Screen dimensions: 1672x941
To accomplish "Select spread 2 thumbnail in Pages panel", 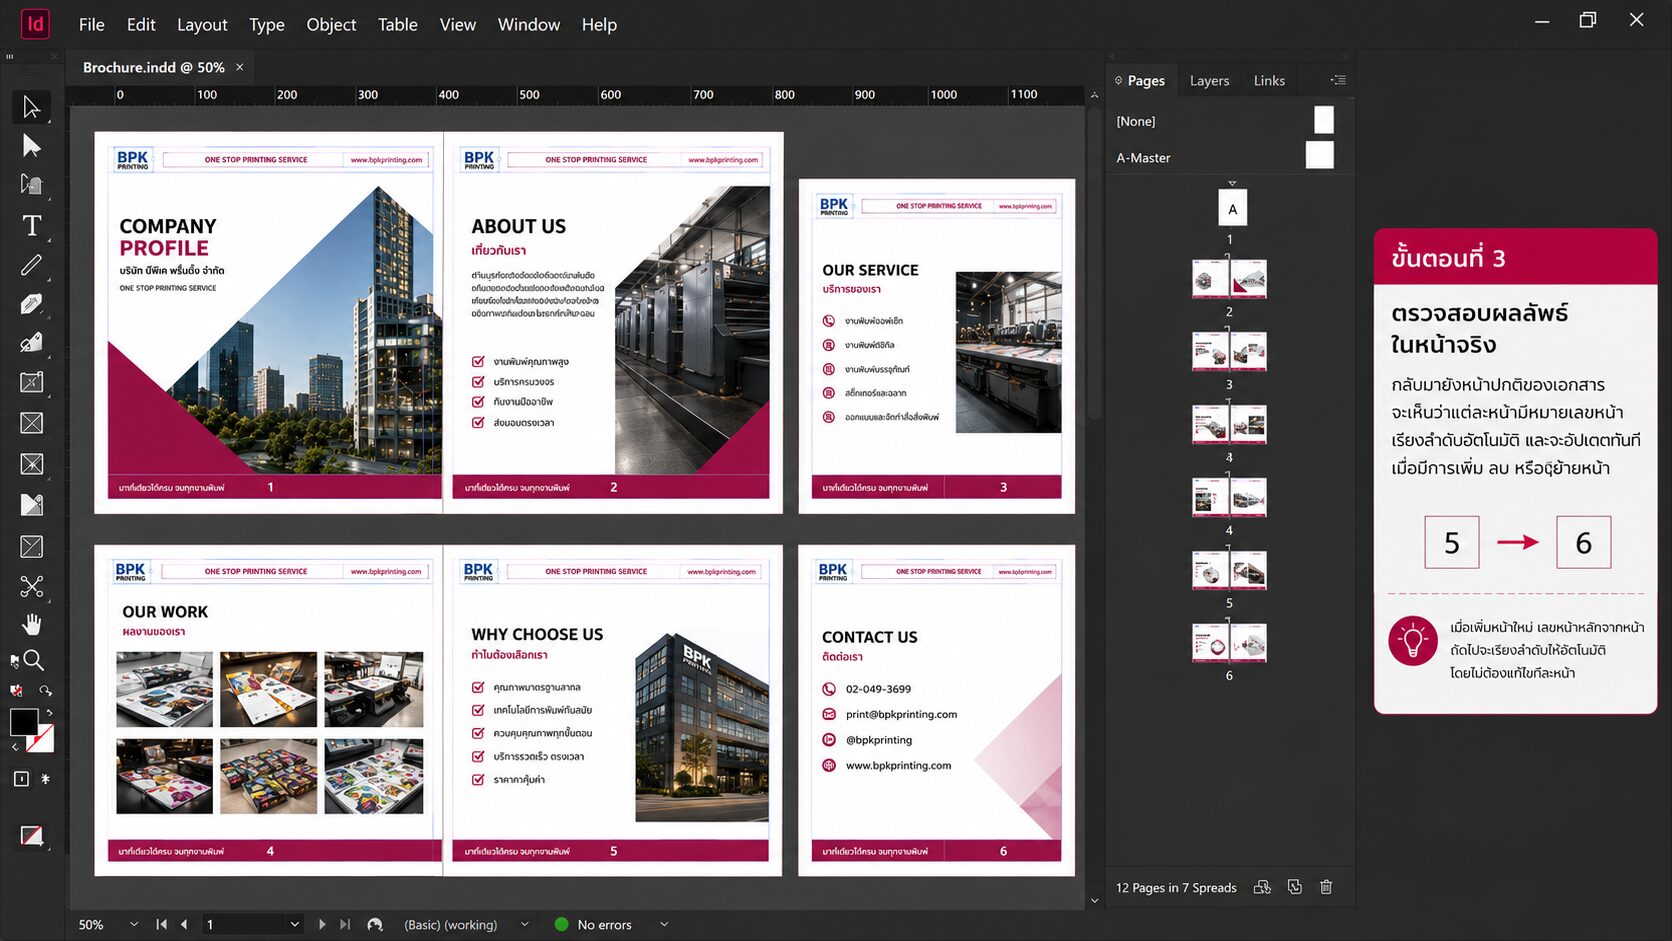I will [1229, 279].
